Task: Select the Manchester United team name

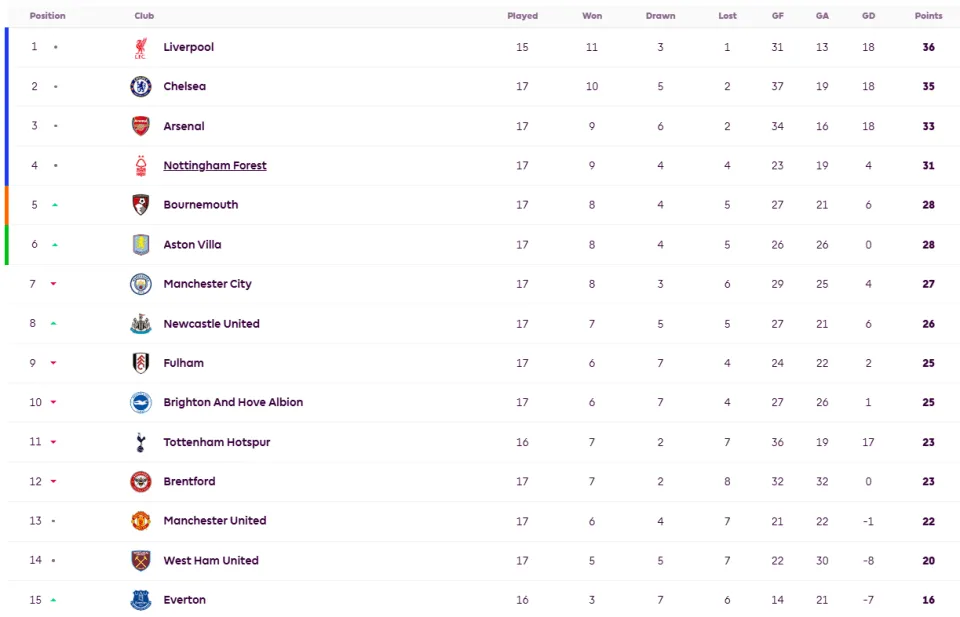Action: (215, 521)
